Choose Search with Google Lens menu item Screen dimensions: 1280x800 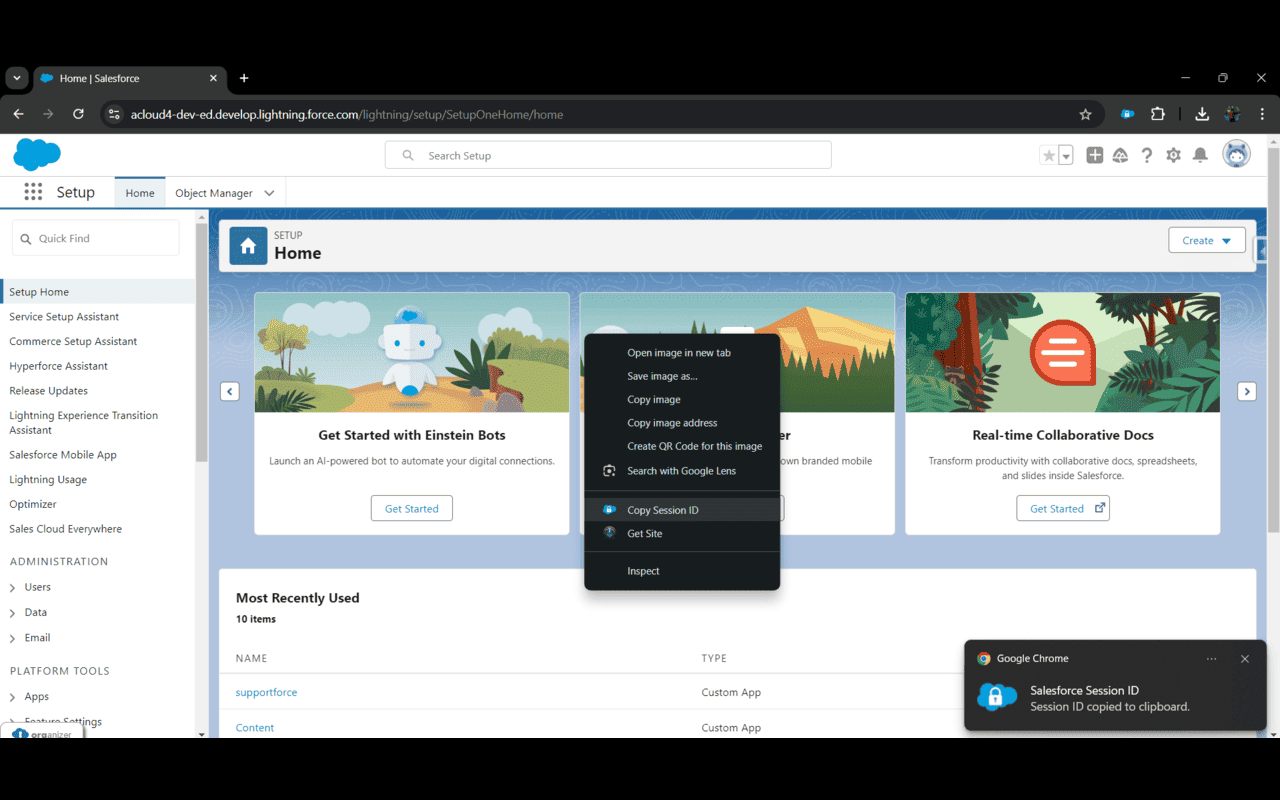click(682, 471)
